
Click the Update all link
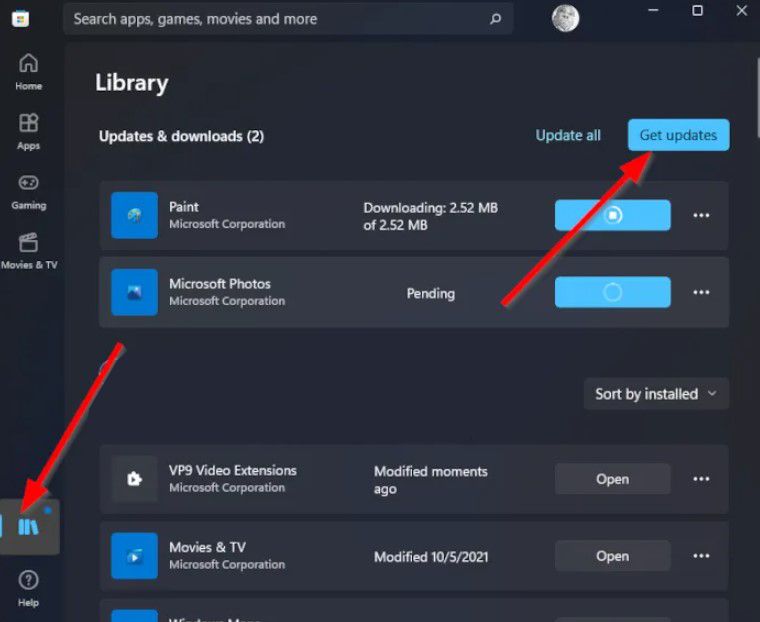[568, 135]
